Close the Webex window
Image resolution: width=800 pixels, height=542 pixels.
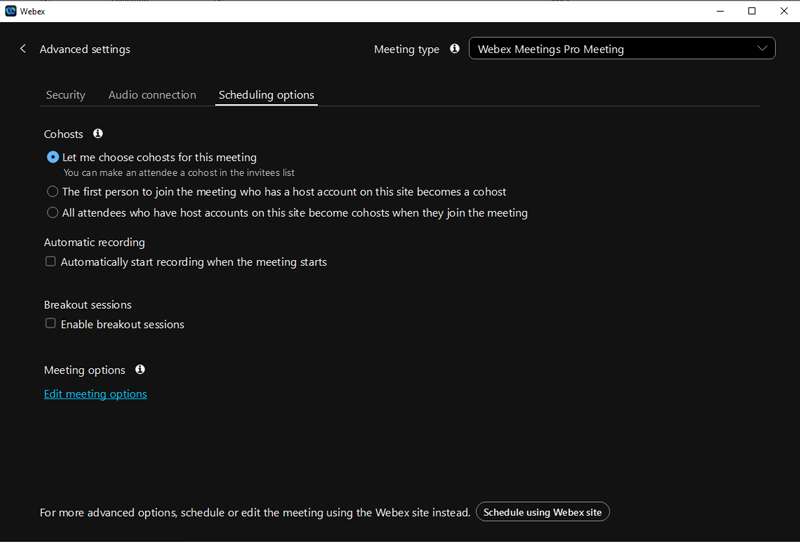pyautogui.click(x=784, y=11)
